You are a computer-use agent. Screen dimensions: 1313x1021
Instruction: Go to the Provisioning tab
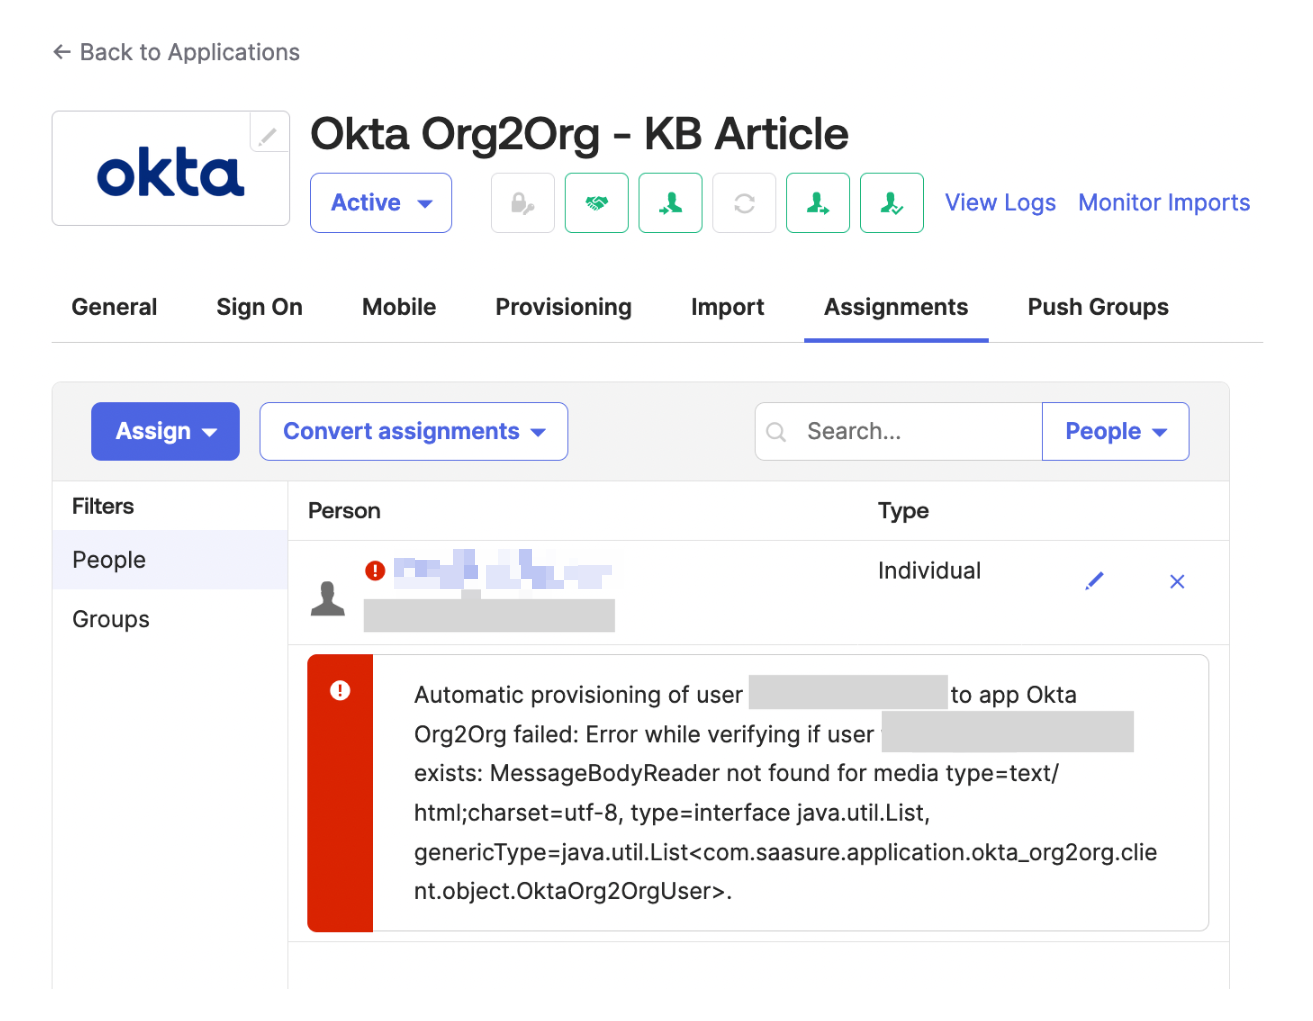[564, 307]
